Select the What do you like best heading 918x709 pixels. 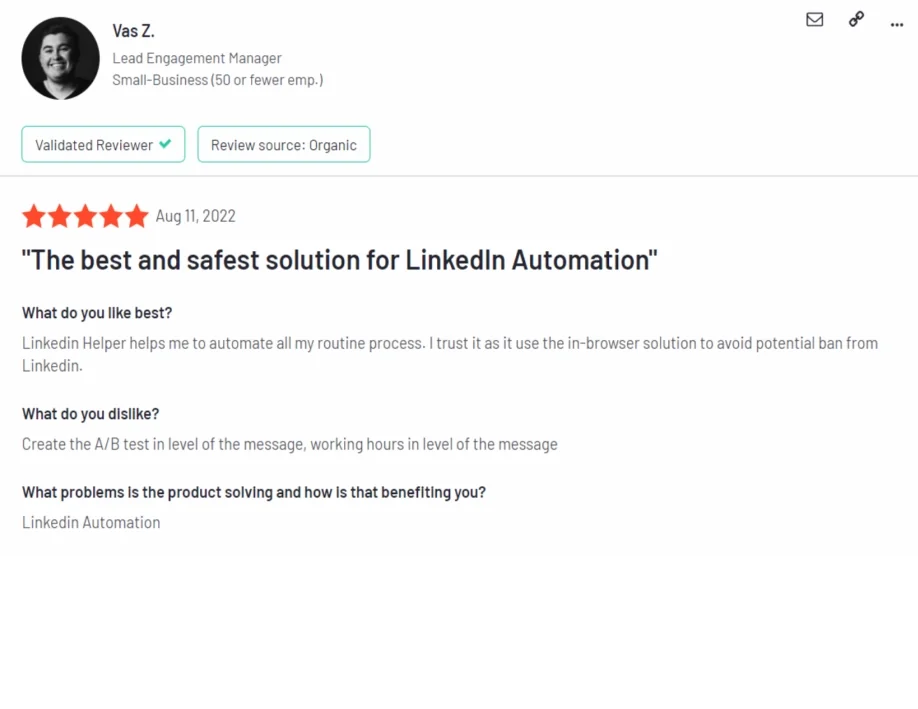96,312
